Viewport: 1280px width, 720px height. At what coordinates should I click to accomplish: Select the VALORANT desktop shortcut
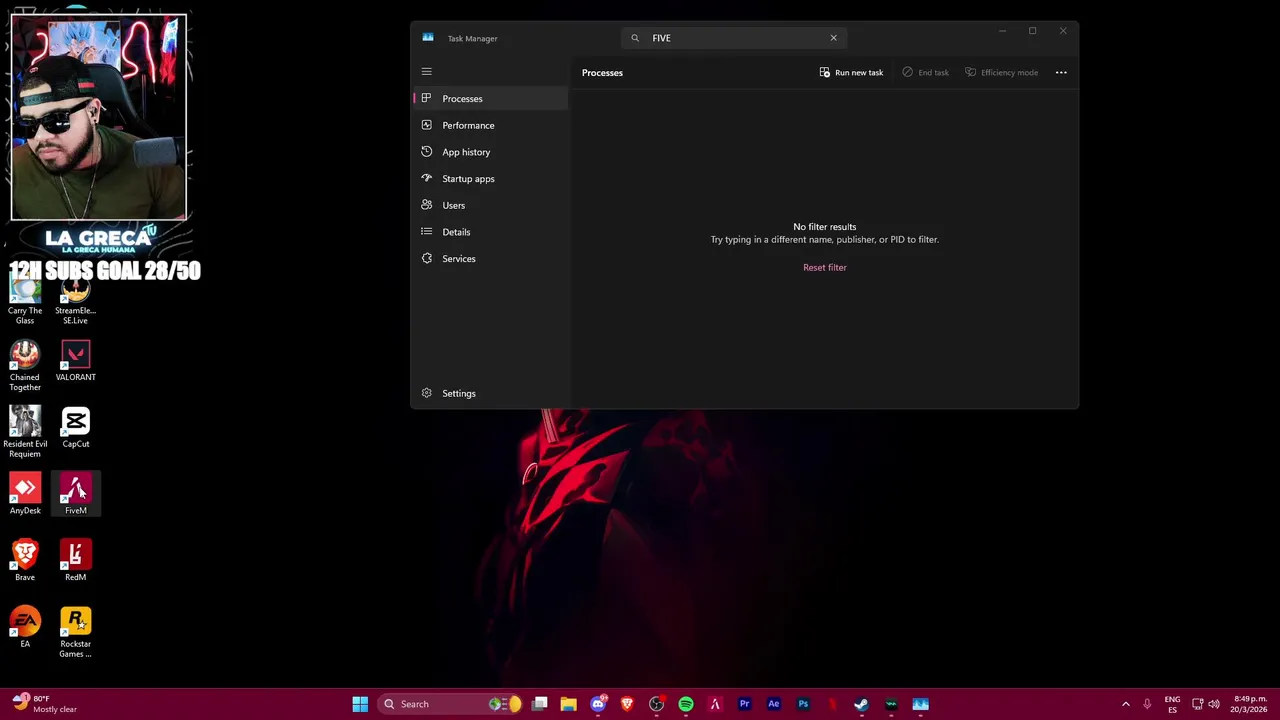point(75,361)
